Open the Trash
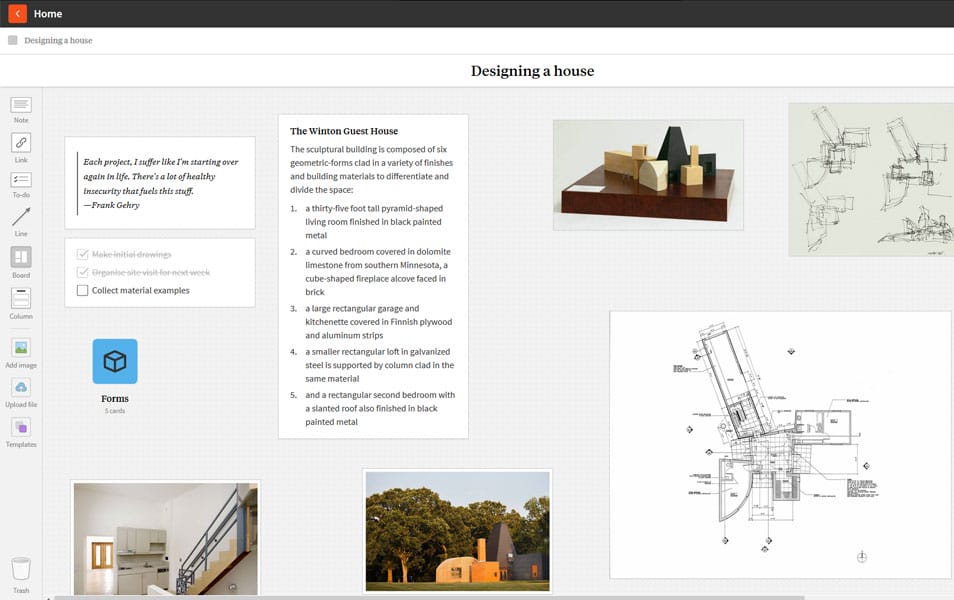The height and width of the screenshot is (600, 954). pos(20,570)
